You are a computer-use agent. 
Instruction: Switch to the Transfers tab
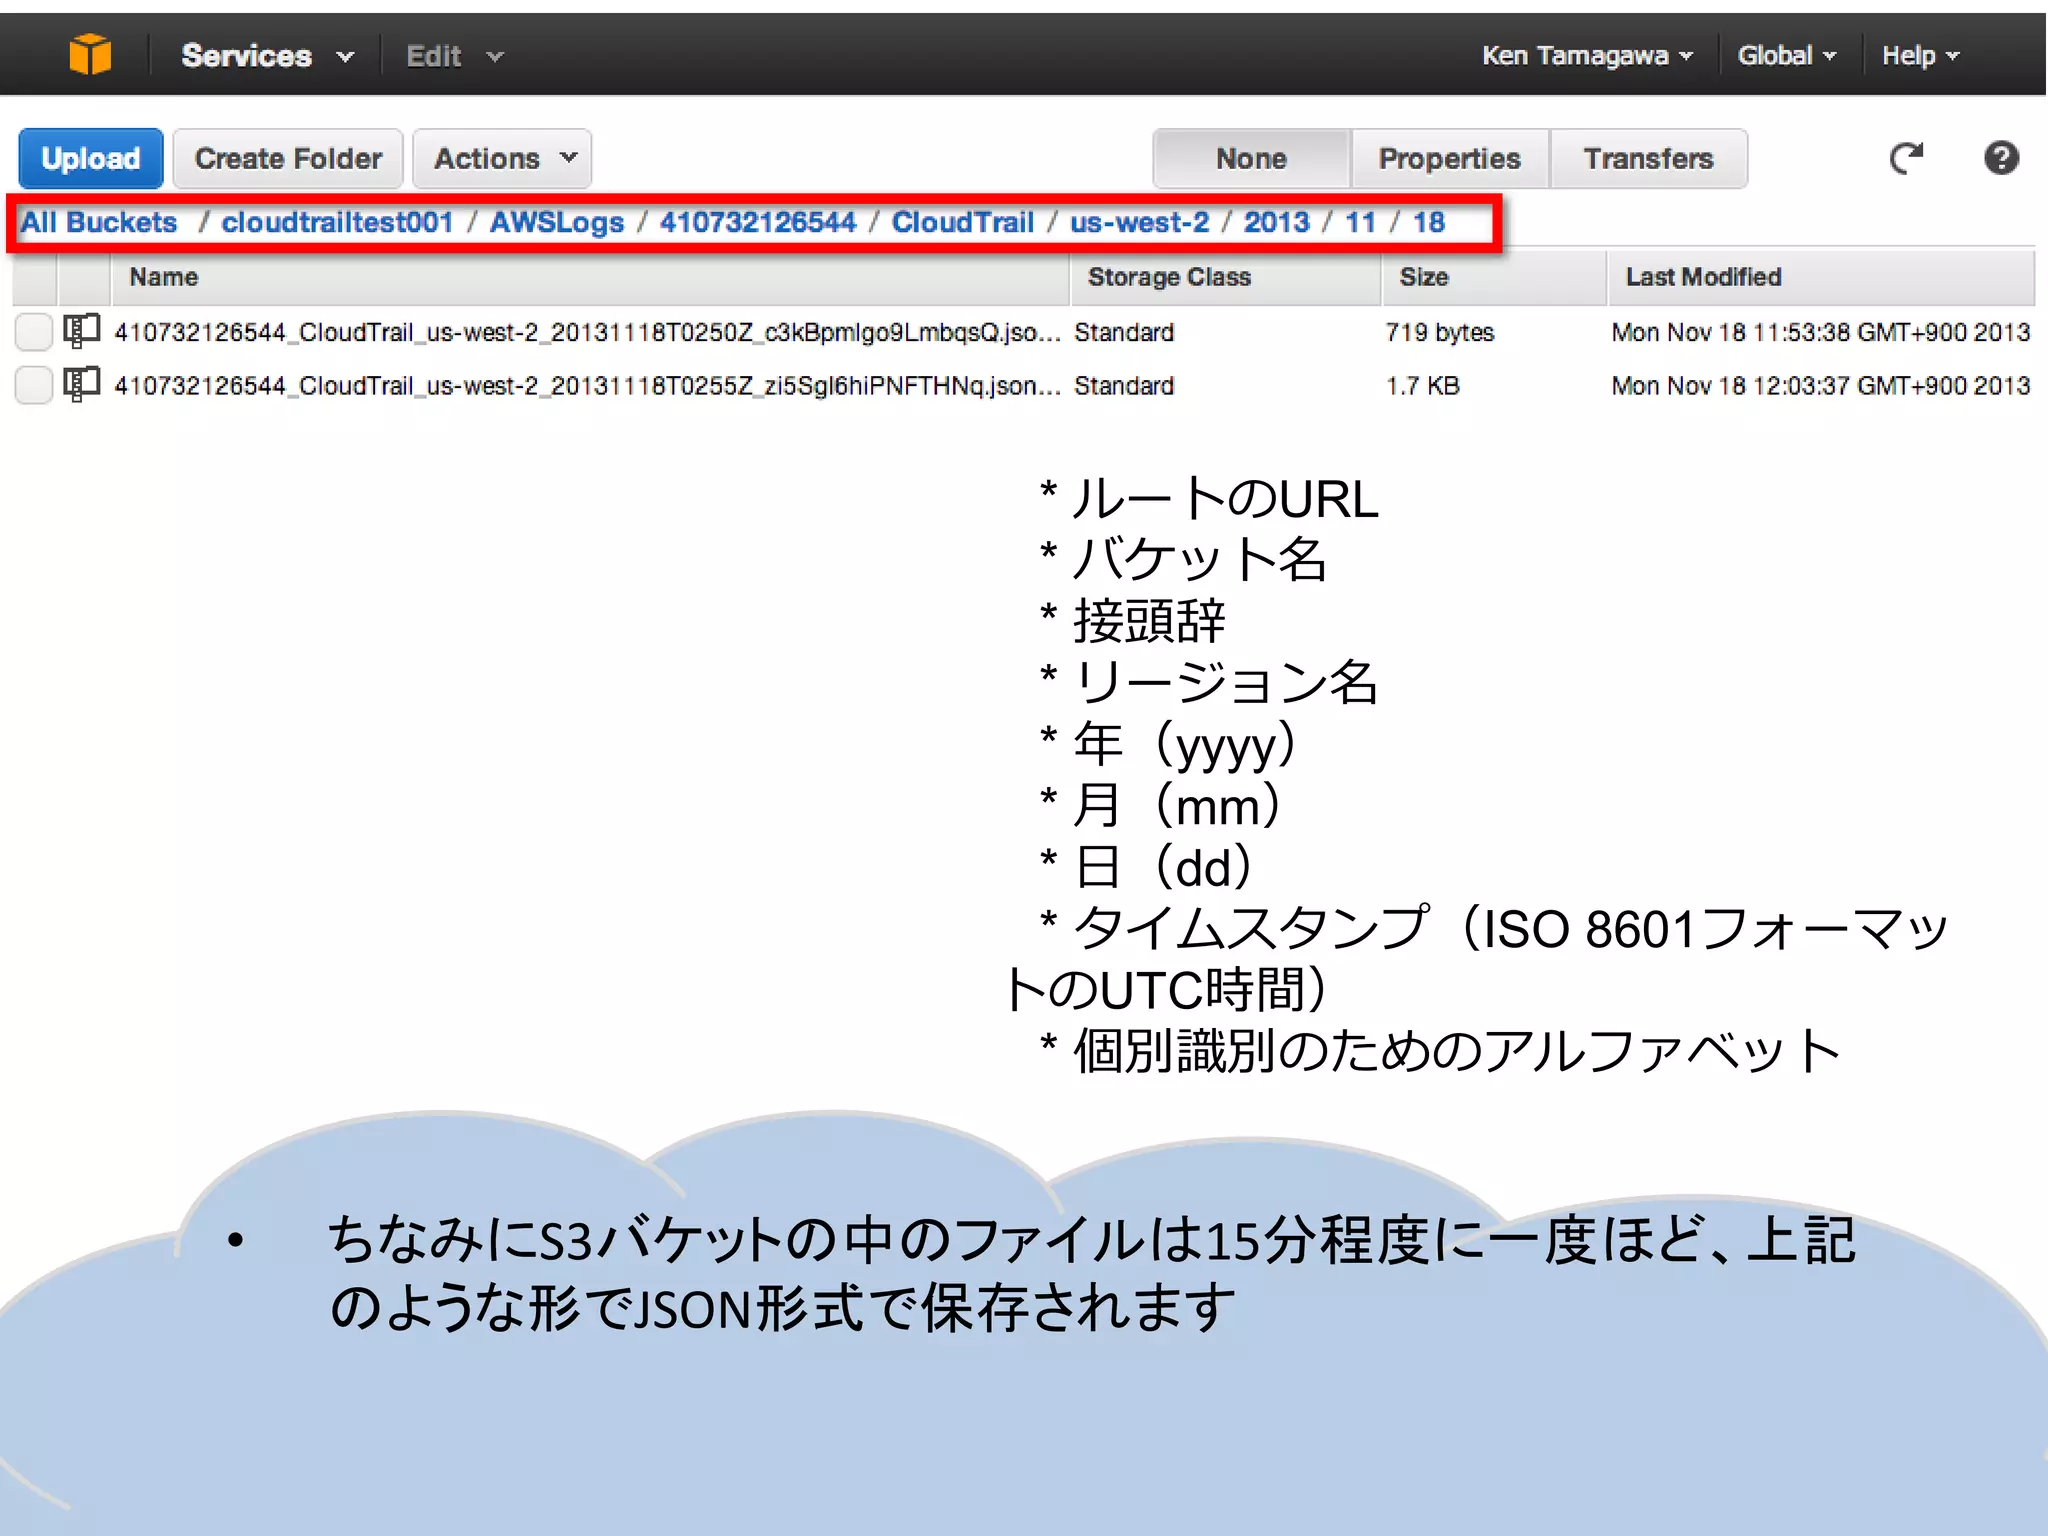[x=1648, y=158]
